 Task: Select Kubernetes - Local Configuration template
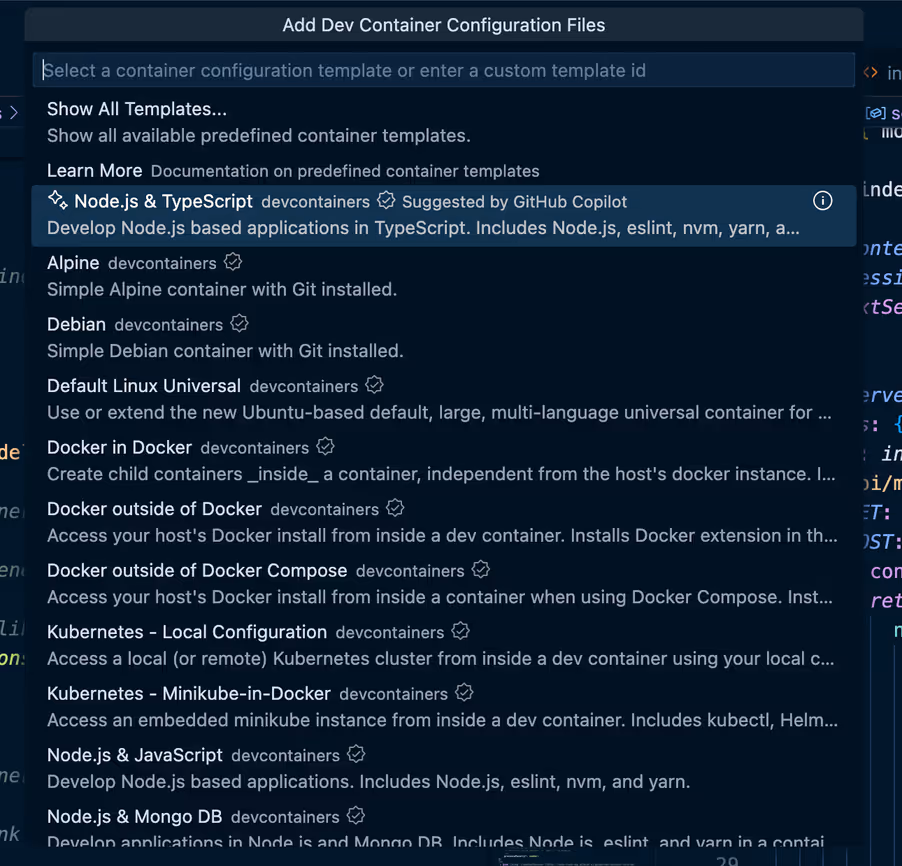[444, 646]
